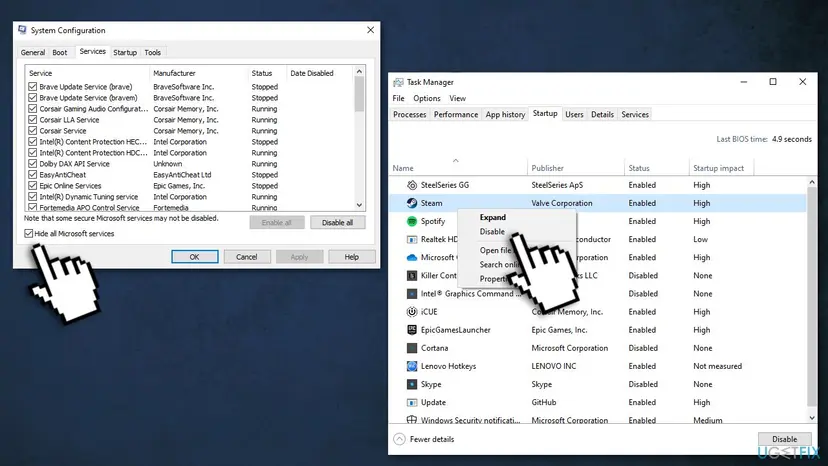Click the System Configuration title icon
The width and height of the screenshot is (828, 466).
coord(22,30)
